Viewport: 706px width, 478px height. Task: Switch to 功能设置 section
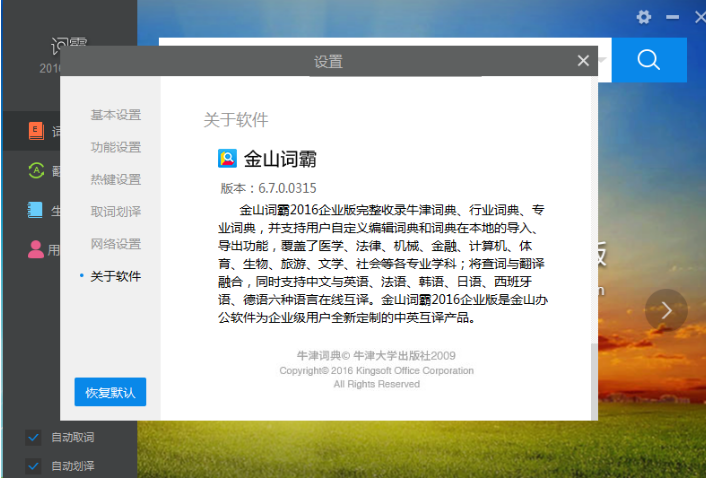116,147
